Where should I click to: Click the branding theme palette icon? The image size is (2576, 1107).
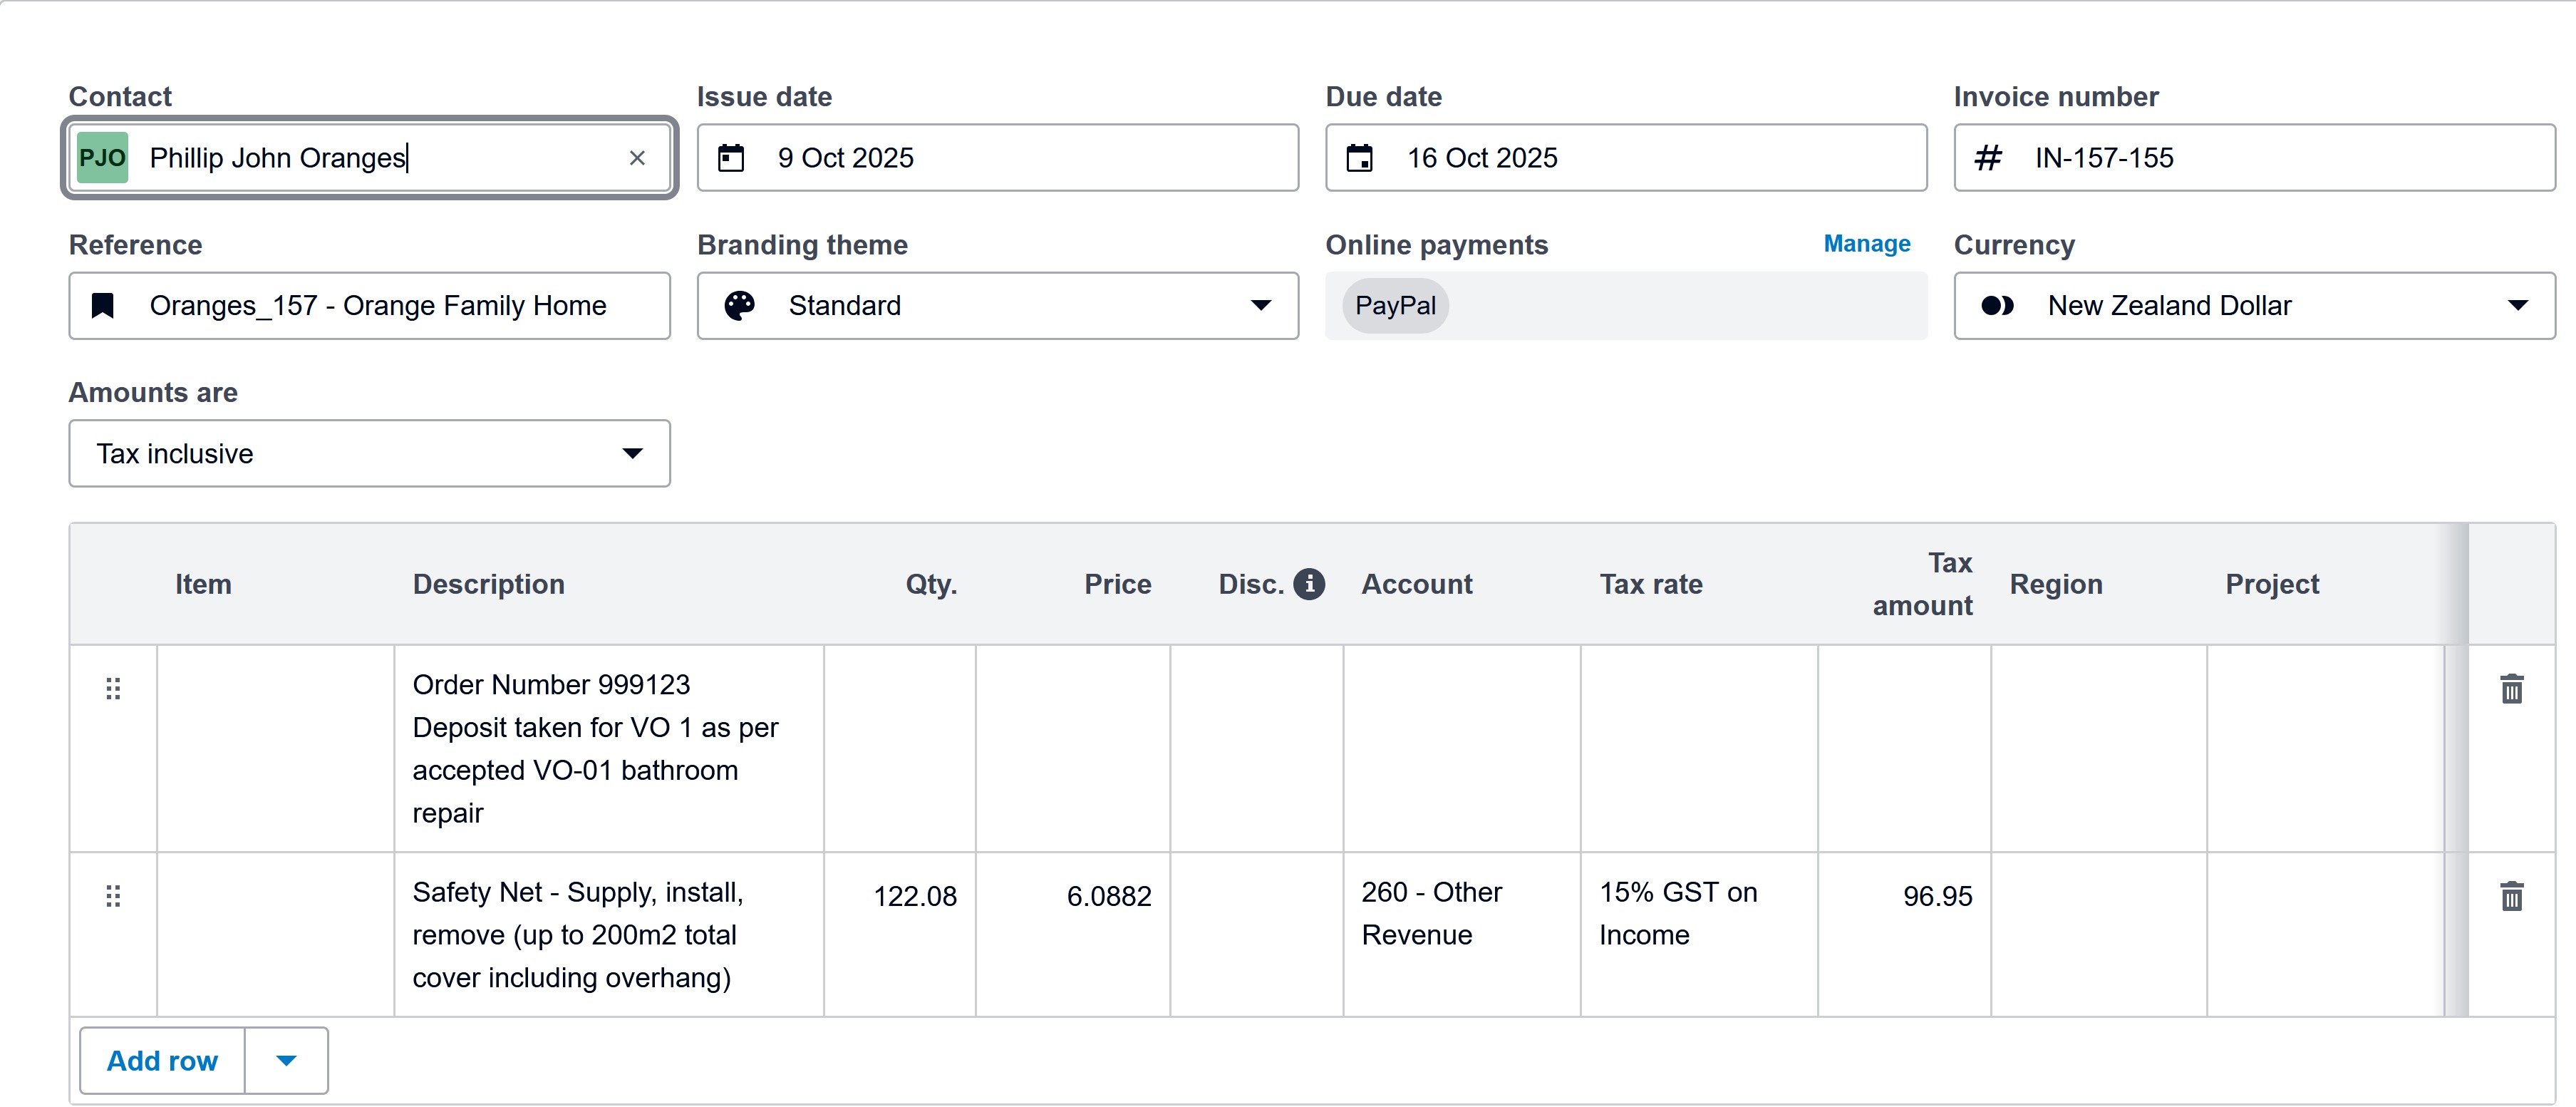(739, 306)
